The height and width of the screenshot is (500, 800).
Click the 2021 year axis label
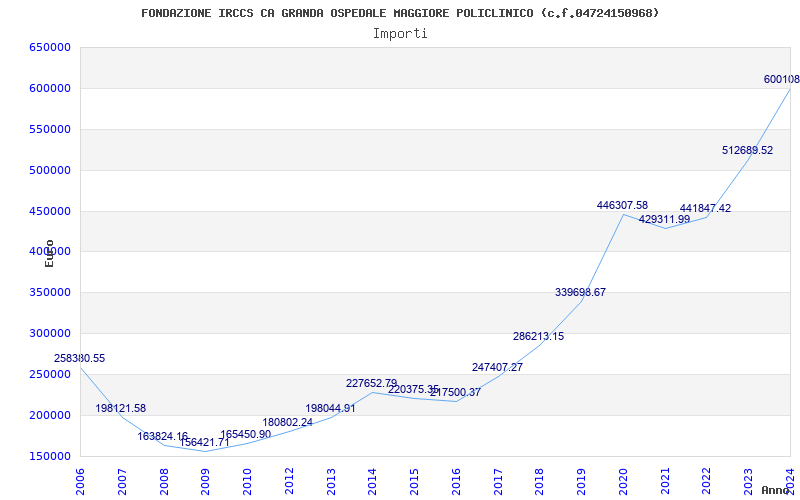[x=665, y=481]
